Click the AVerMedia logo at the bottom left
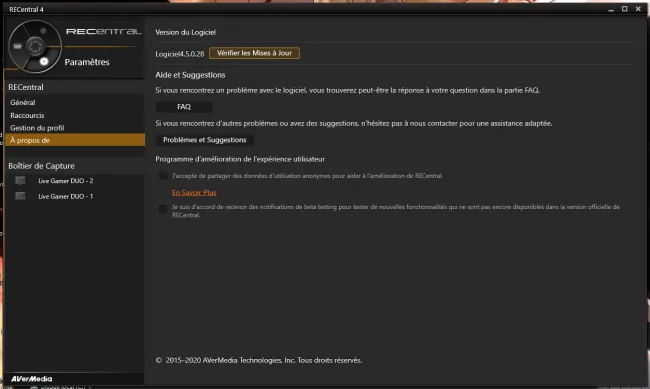Image resolution: width=650 pixels, height=389 pixels. click(32, 379)
